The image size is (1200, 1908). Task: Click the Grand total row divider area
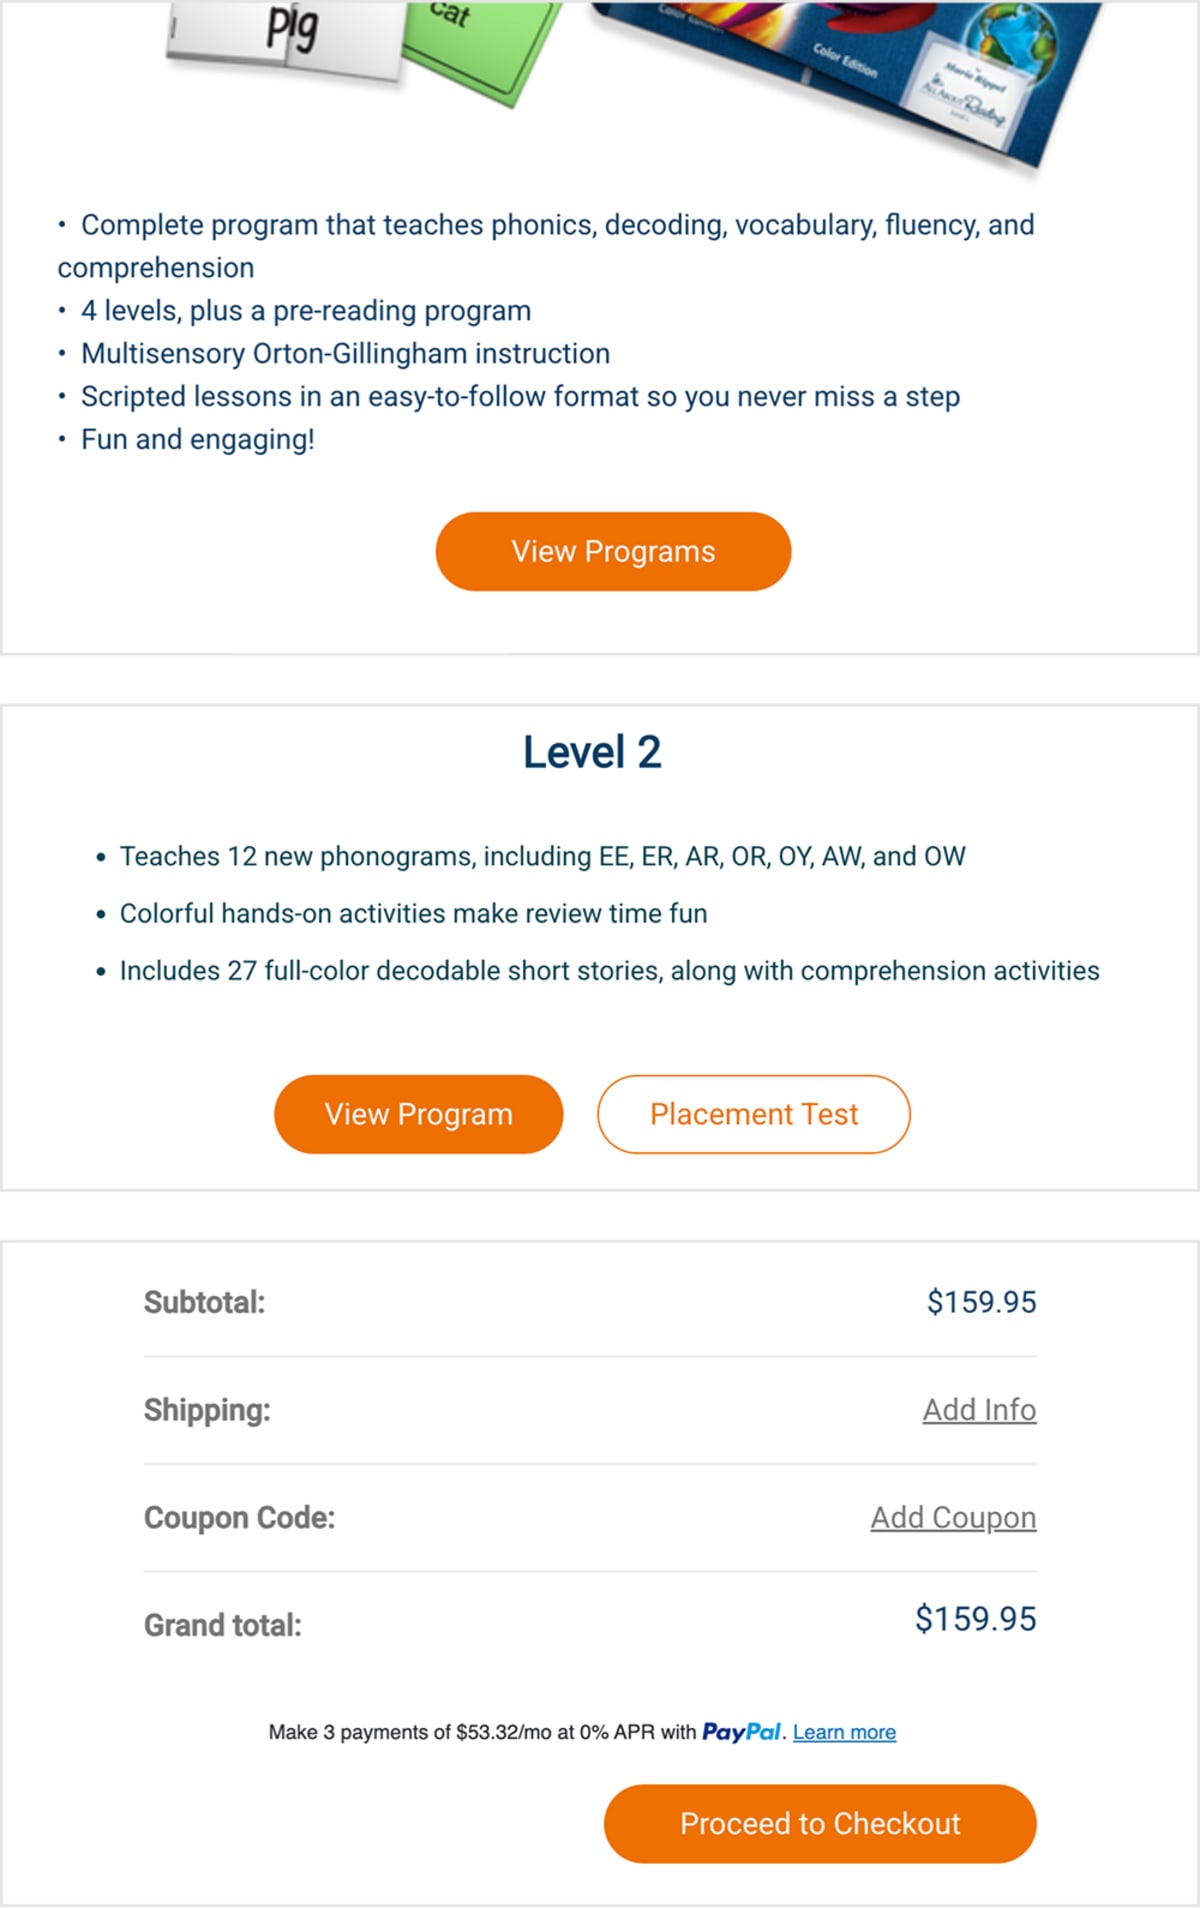[590, 1570]
